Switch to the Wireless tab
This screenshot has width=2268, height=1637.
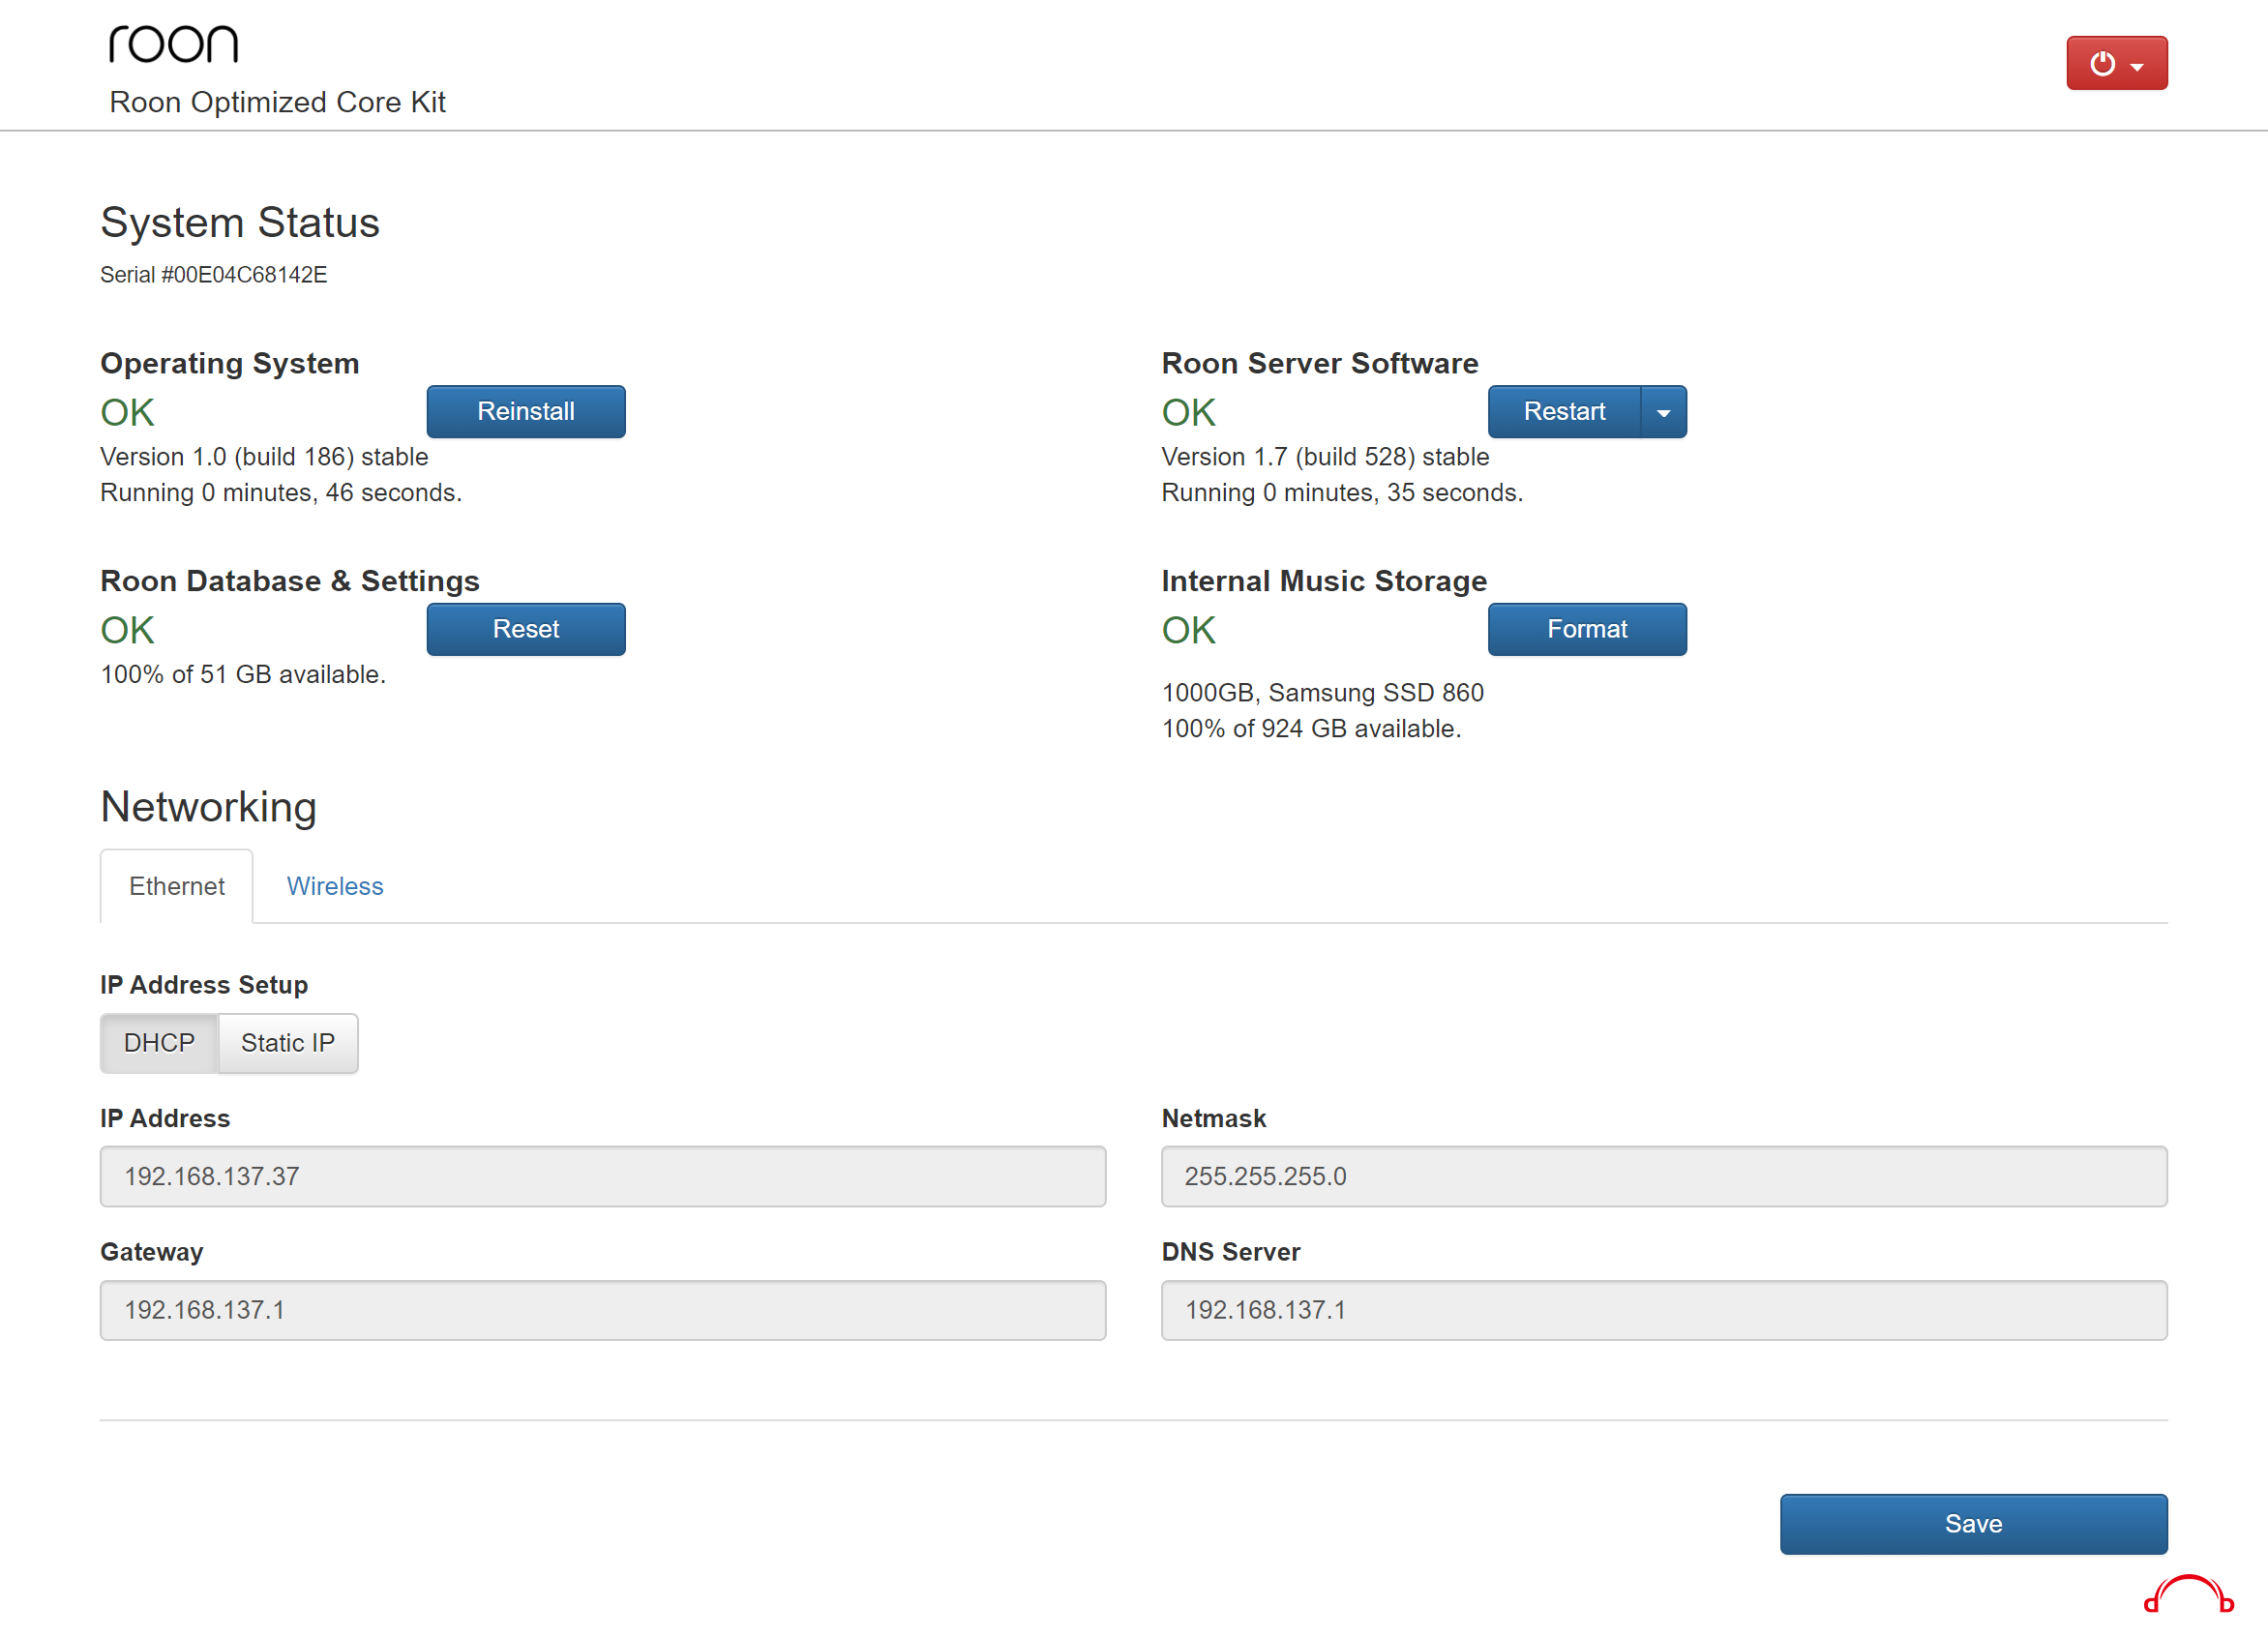click(x=335, y=886)
